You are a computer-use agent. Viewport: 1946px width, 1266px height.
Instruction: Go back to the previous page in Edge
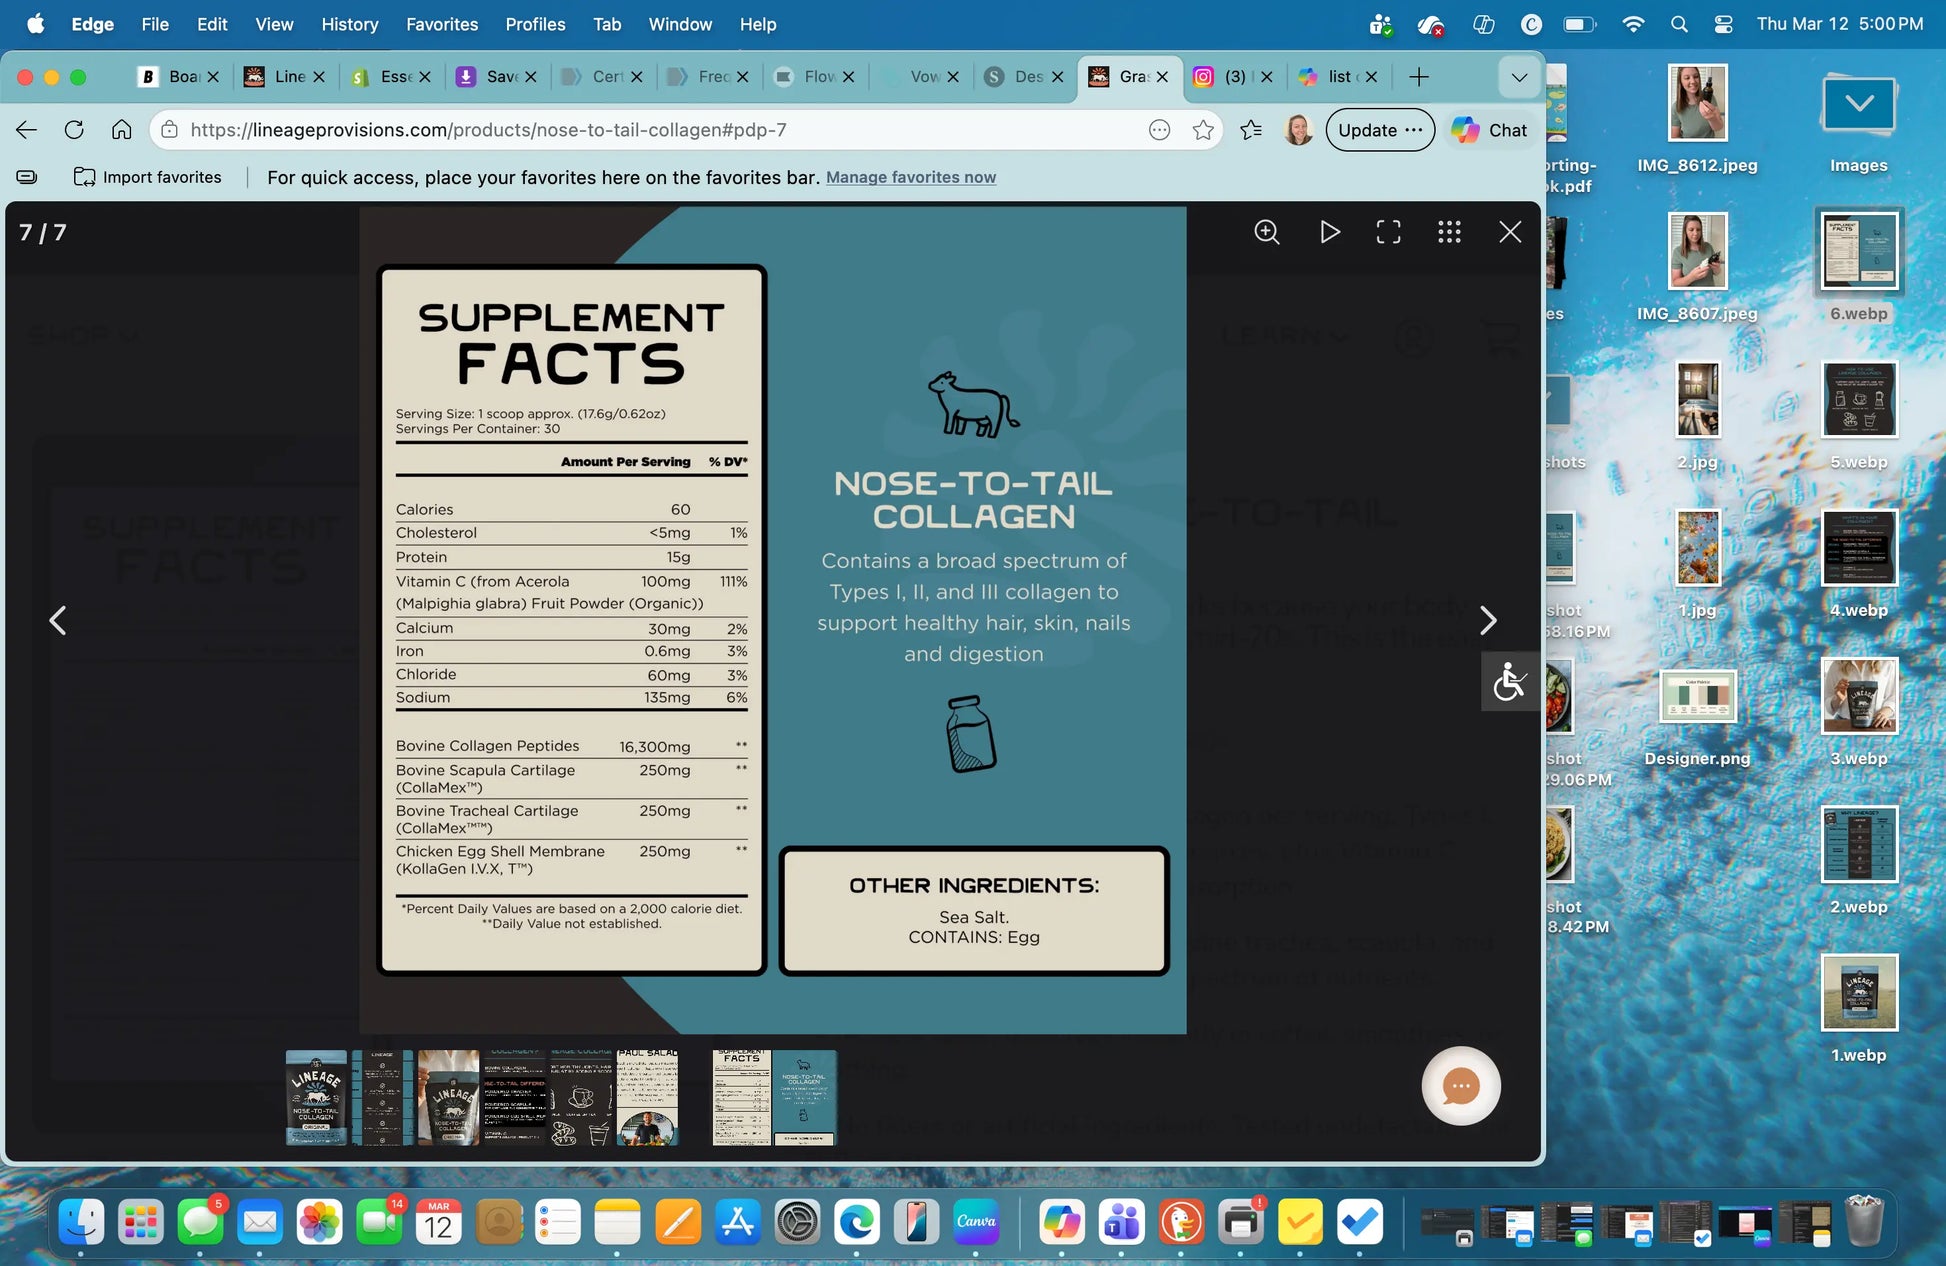tap(27, 130)
